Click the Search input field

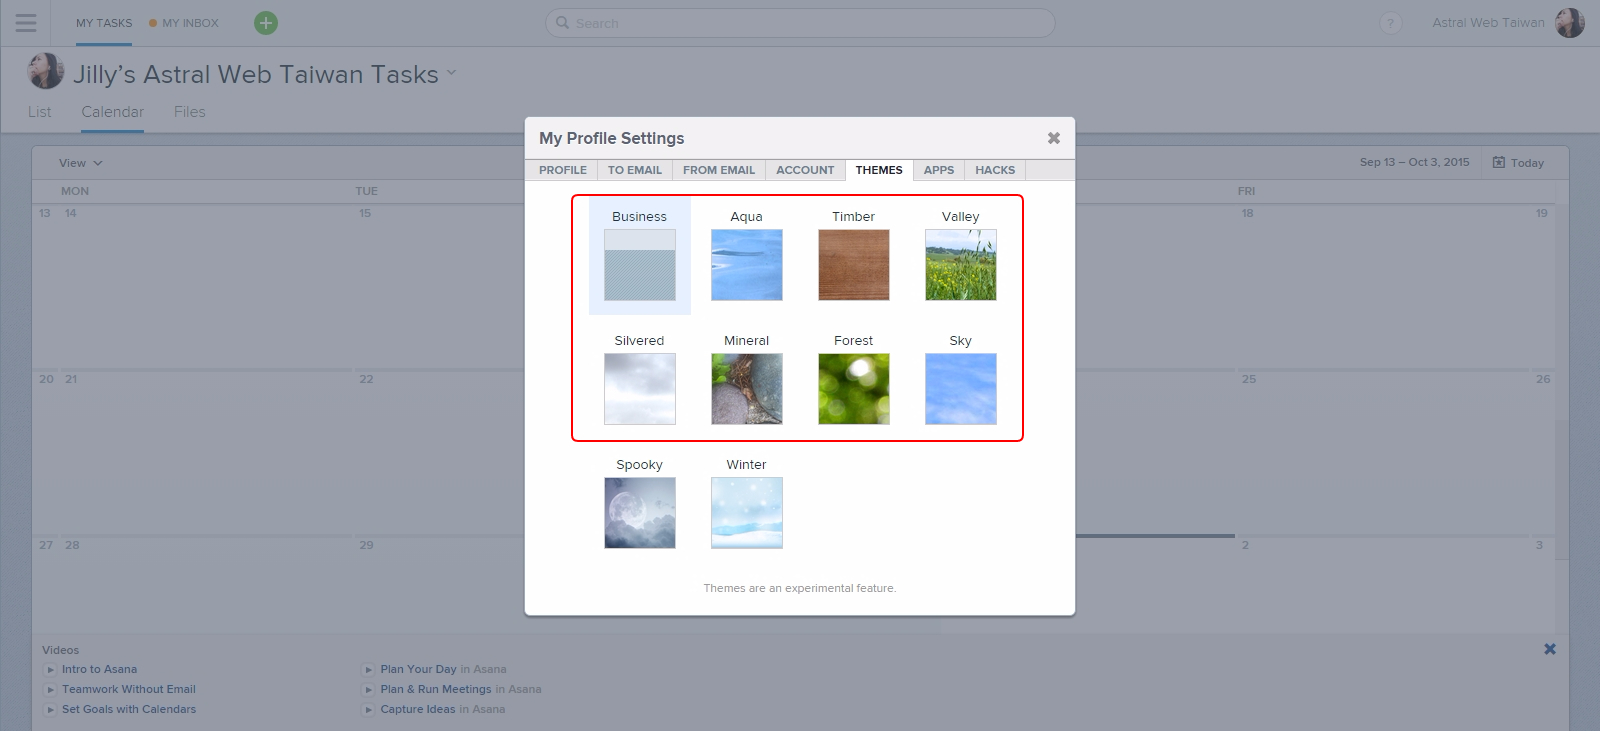(x=800, y=23)
